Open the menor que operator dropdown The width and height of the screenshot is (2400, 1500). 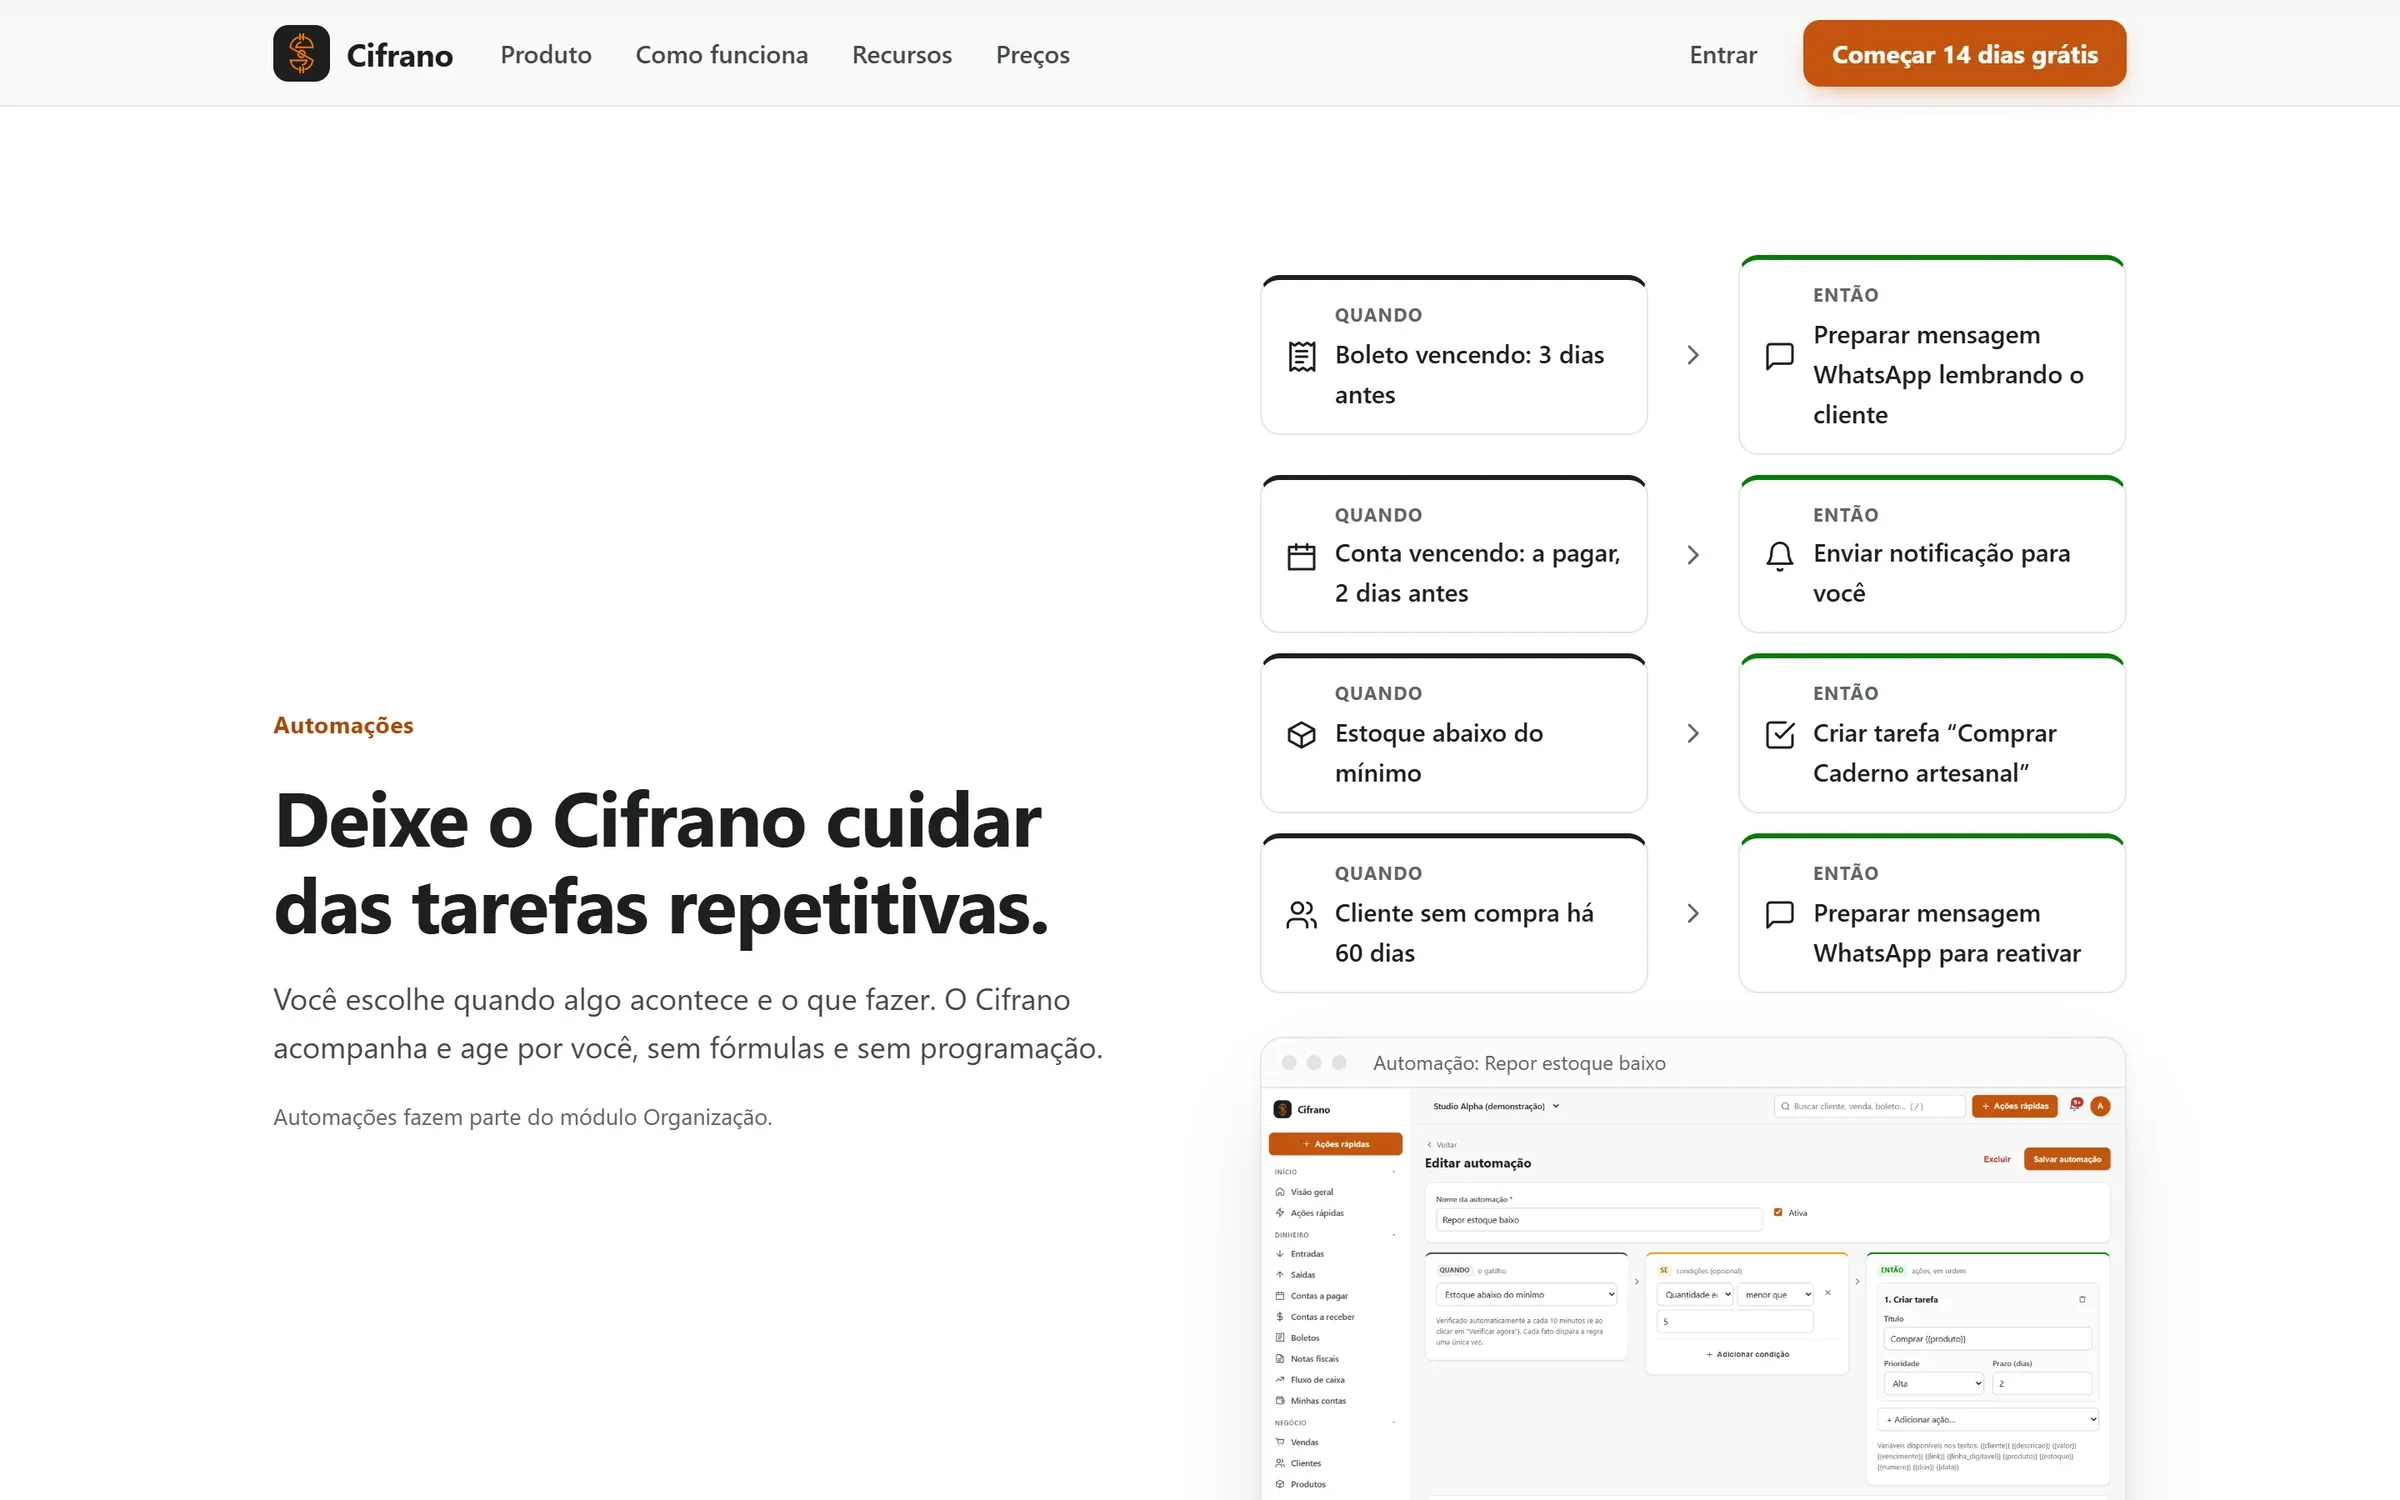1776,1295
